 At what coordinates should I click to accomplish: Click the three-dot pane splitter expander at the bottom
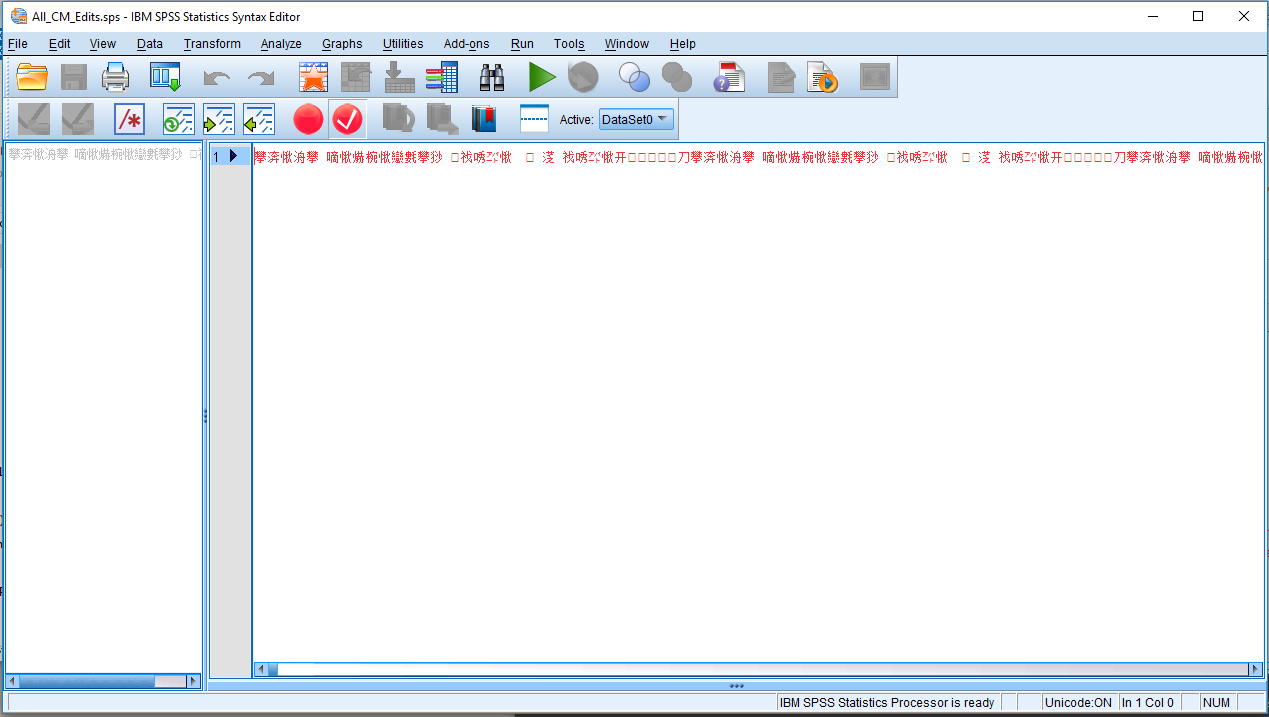coord(737,686)
